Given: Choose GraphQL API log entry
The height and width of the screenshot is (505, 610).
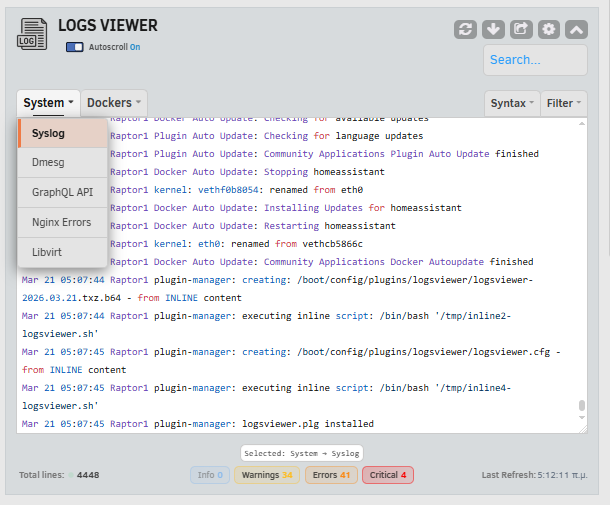Looking at the screenshot, I should (63, 193).
